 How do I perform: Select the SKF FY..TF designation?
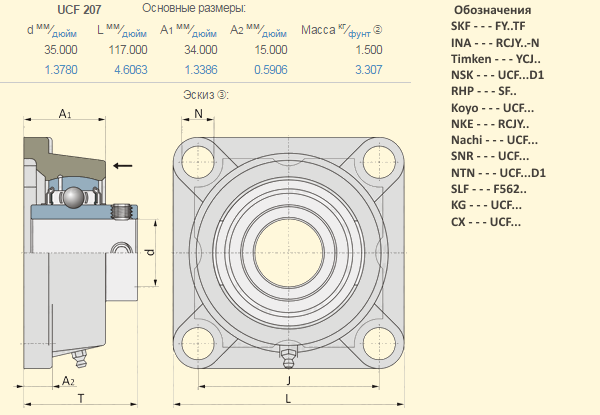coord(487,25)
